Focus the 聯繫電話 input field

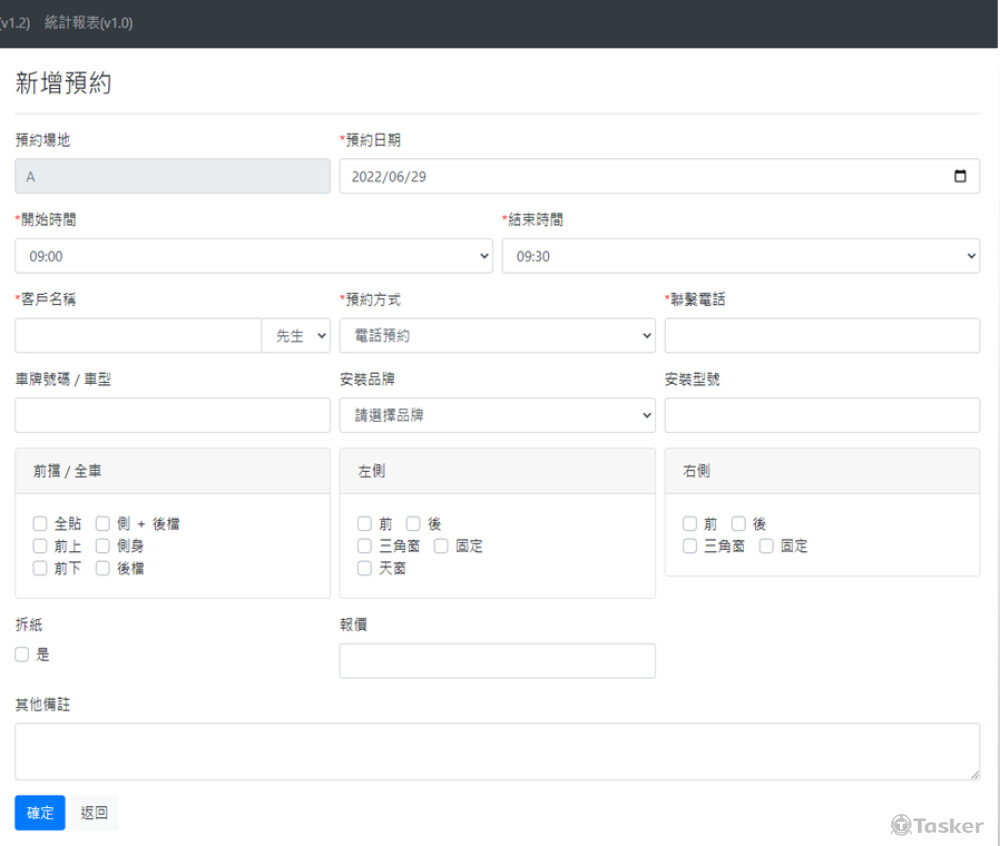coord(822,336)
